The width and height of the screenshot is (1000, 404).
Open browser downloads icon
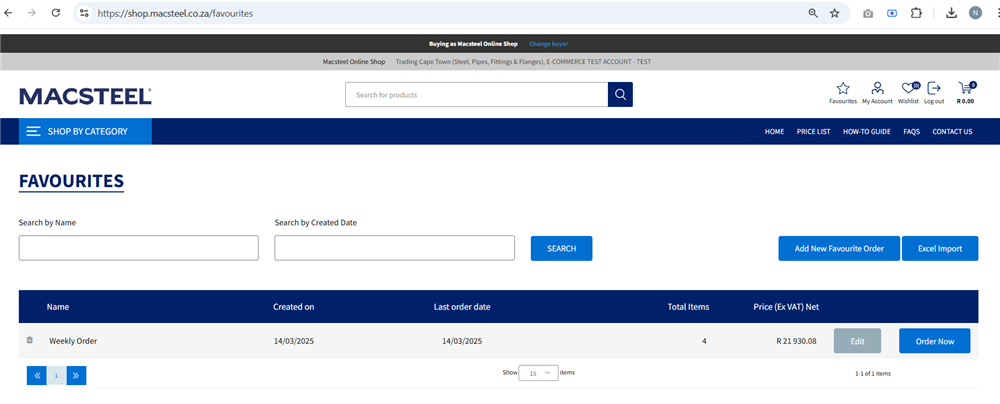[951, 13]
